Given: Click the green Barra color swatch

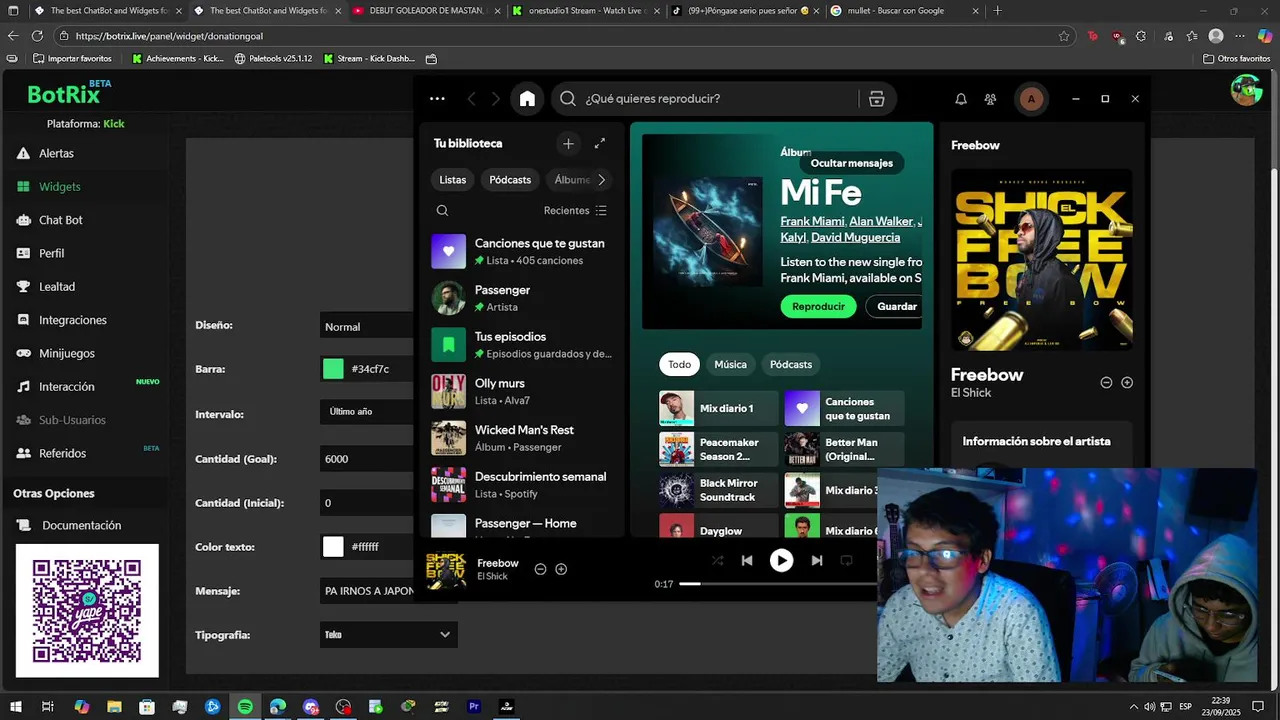Looking at the screenshot, I should point(333,369).
